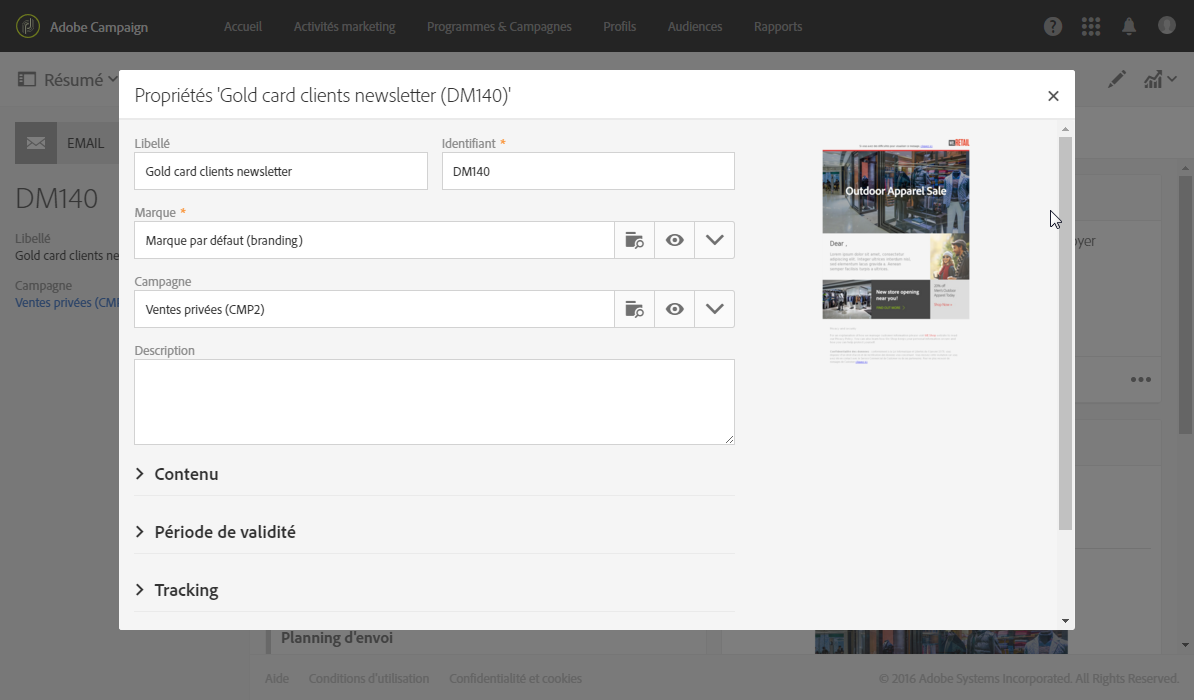Screen dimensions: 1194x700
Task: Click in the Marque text field
Action: coord(375,240)
